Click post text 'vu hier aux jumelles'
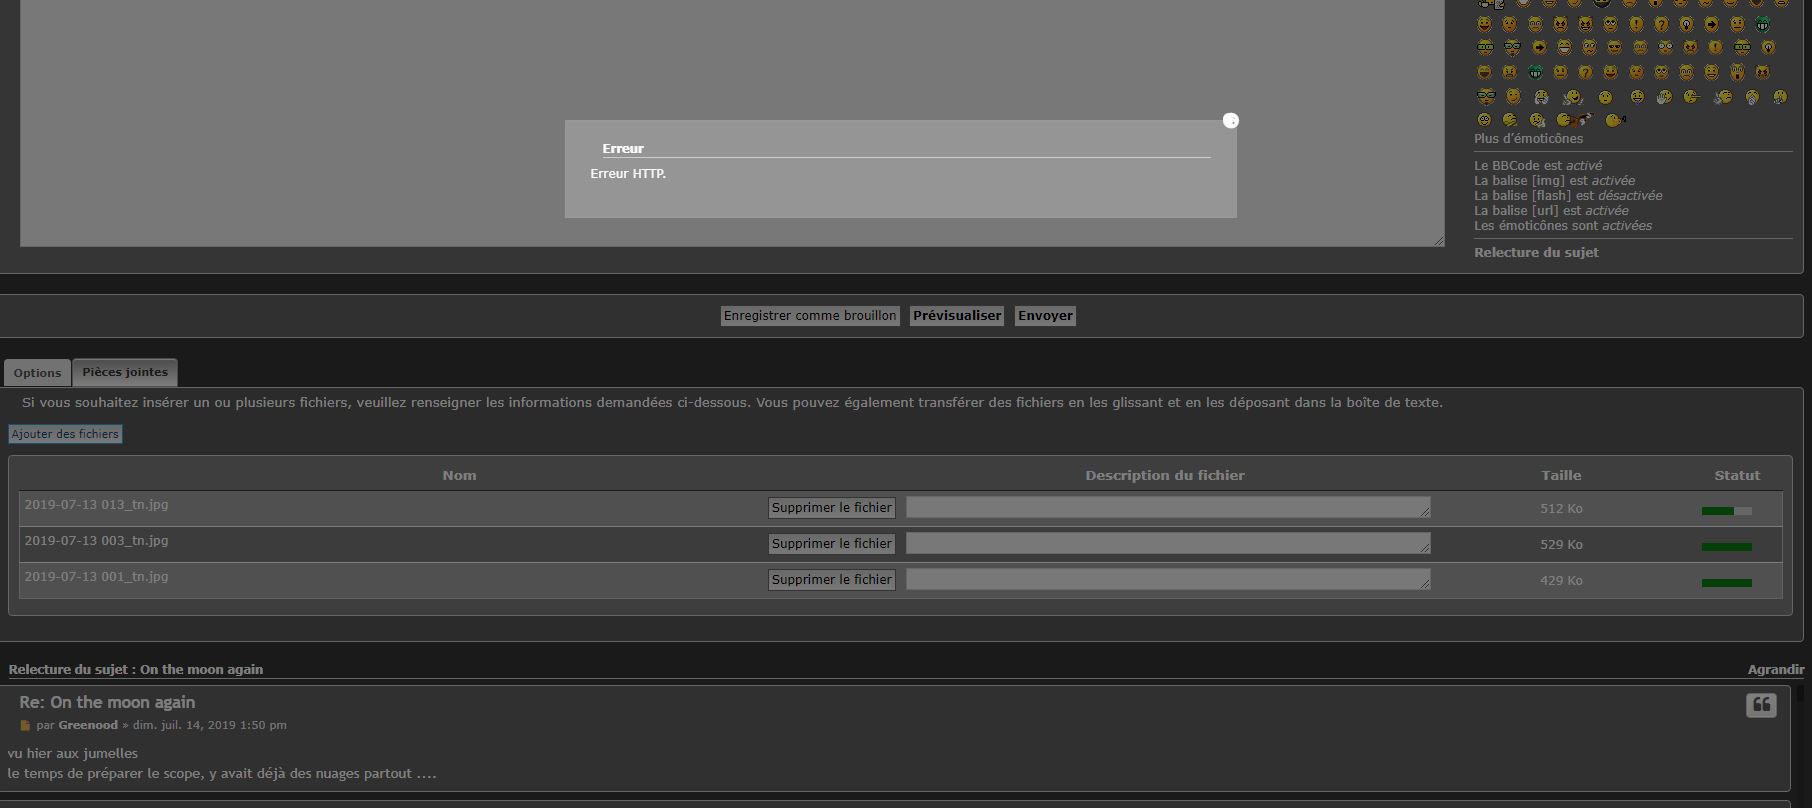Image resolution: width=1812 pixels, height=808 pixels. point(73,754)
